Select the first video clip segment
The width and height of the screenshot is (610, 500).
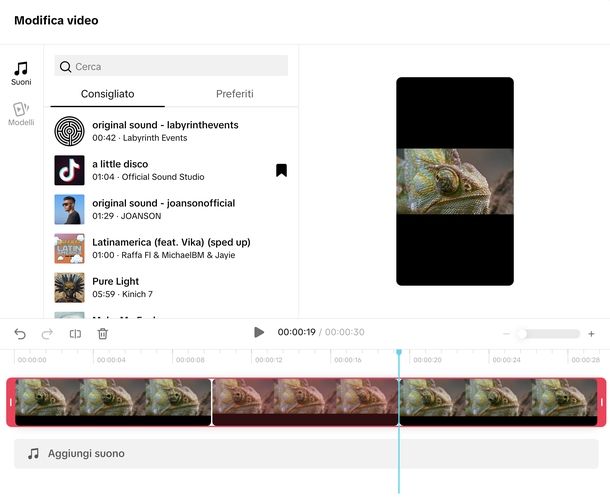[113, 402]
